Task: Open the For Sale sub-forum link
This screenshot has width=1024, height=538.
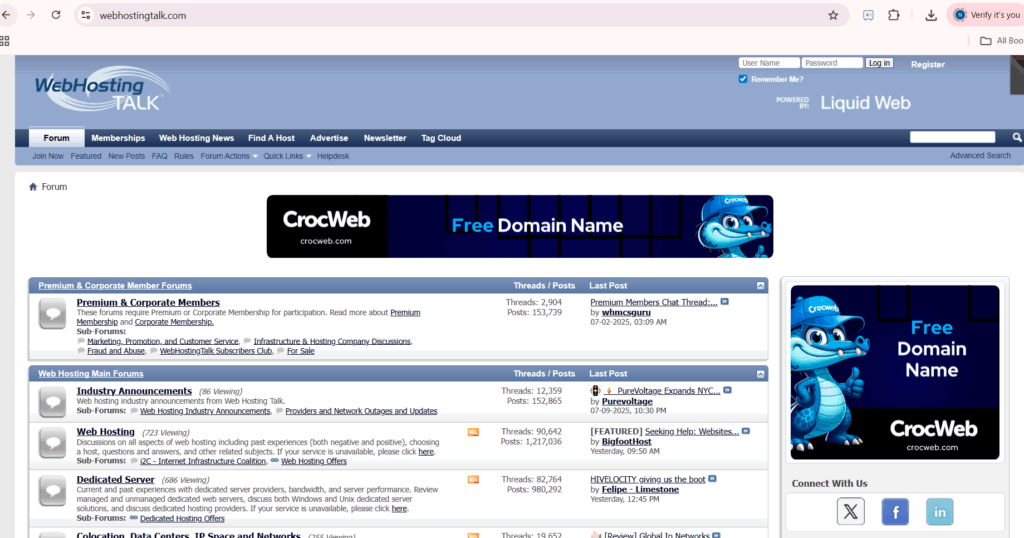Action: click(x=300, y=351)
